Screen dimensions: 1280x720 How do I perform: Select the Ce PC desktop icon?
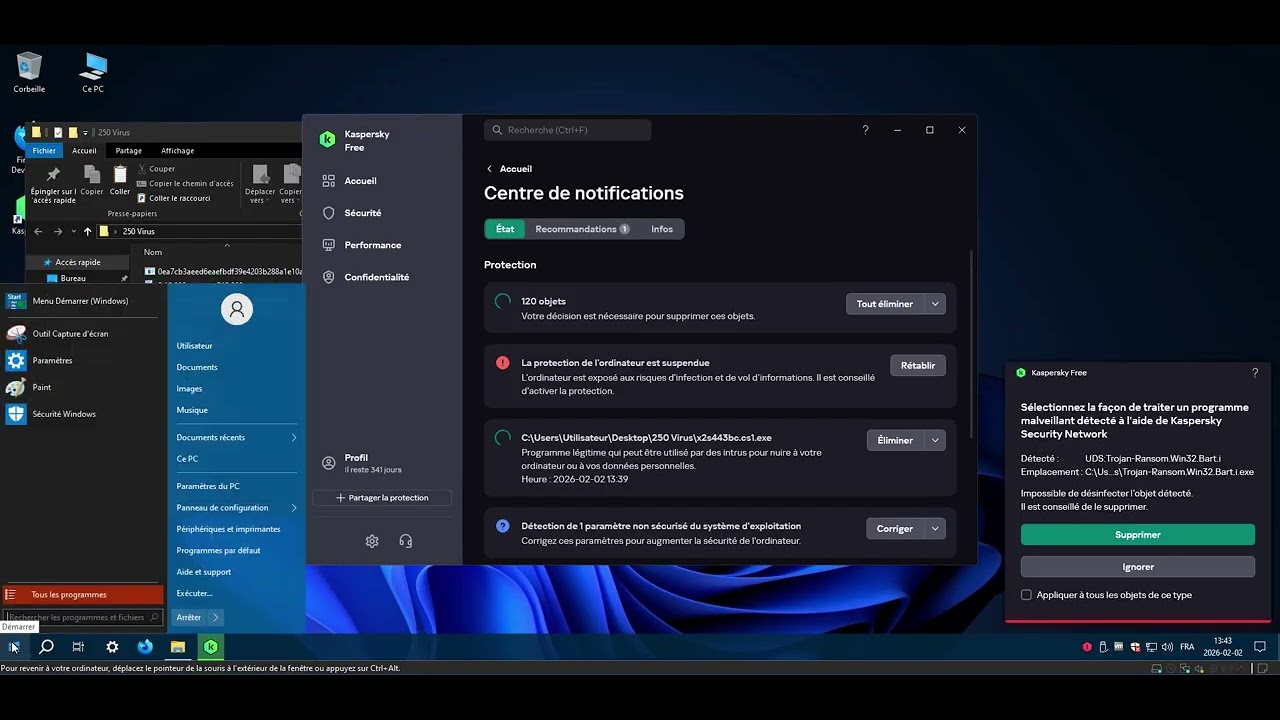tap(93, 72)
